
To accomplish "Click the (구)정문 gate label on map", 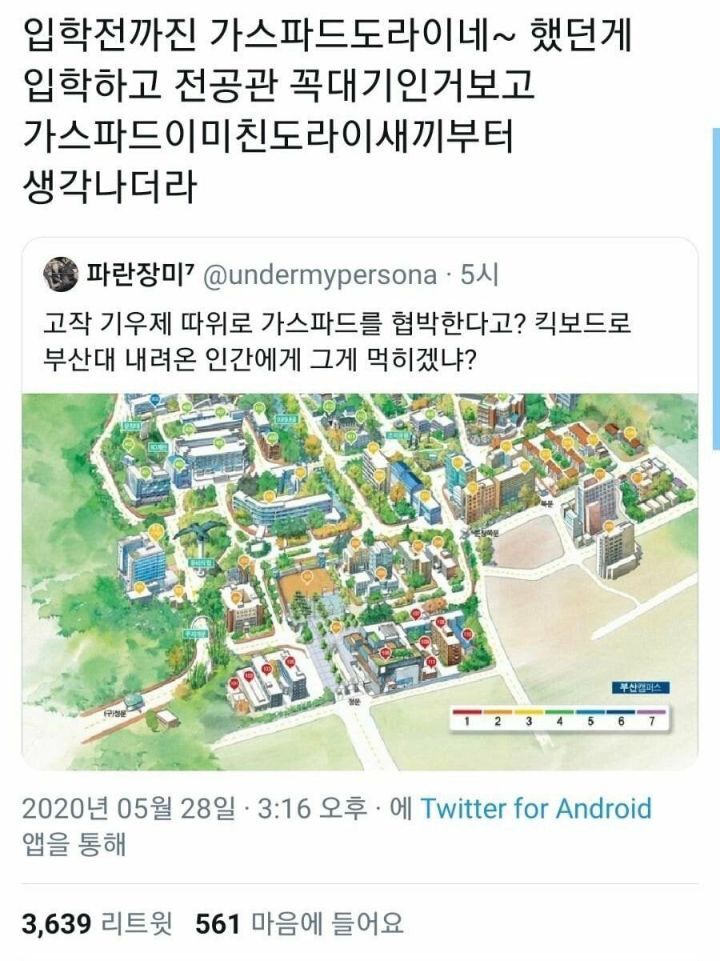I will tap(113, 713).
